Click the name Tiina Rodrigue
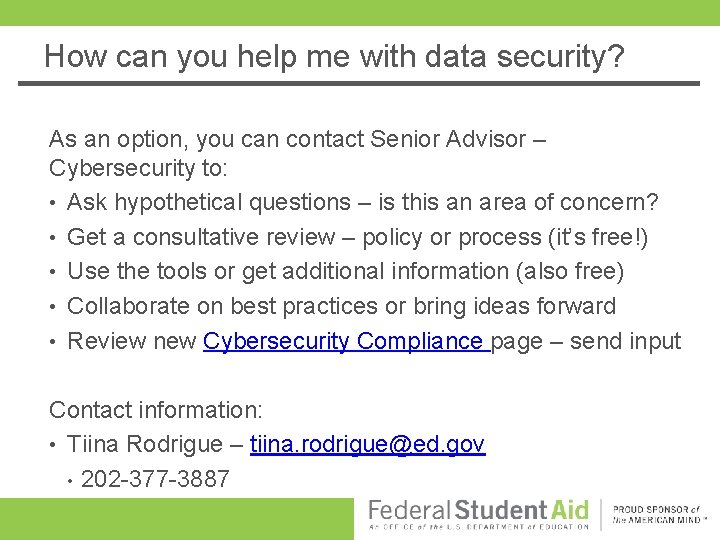720x540 pixels. tap(147, 445)
